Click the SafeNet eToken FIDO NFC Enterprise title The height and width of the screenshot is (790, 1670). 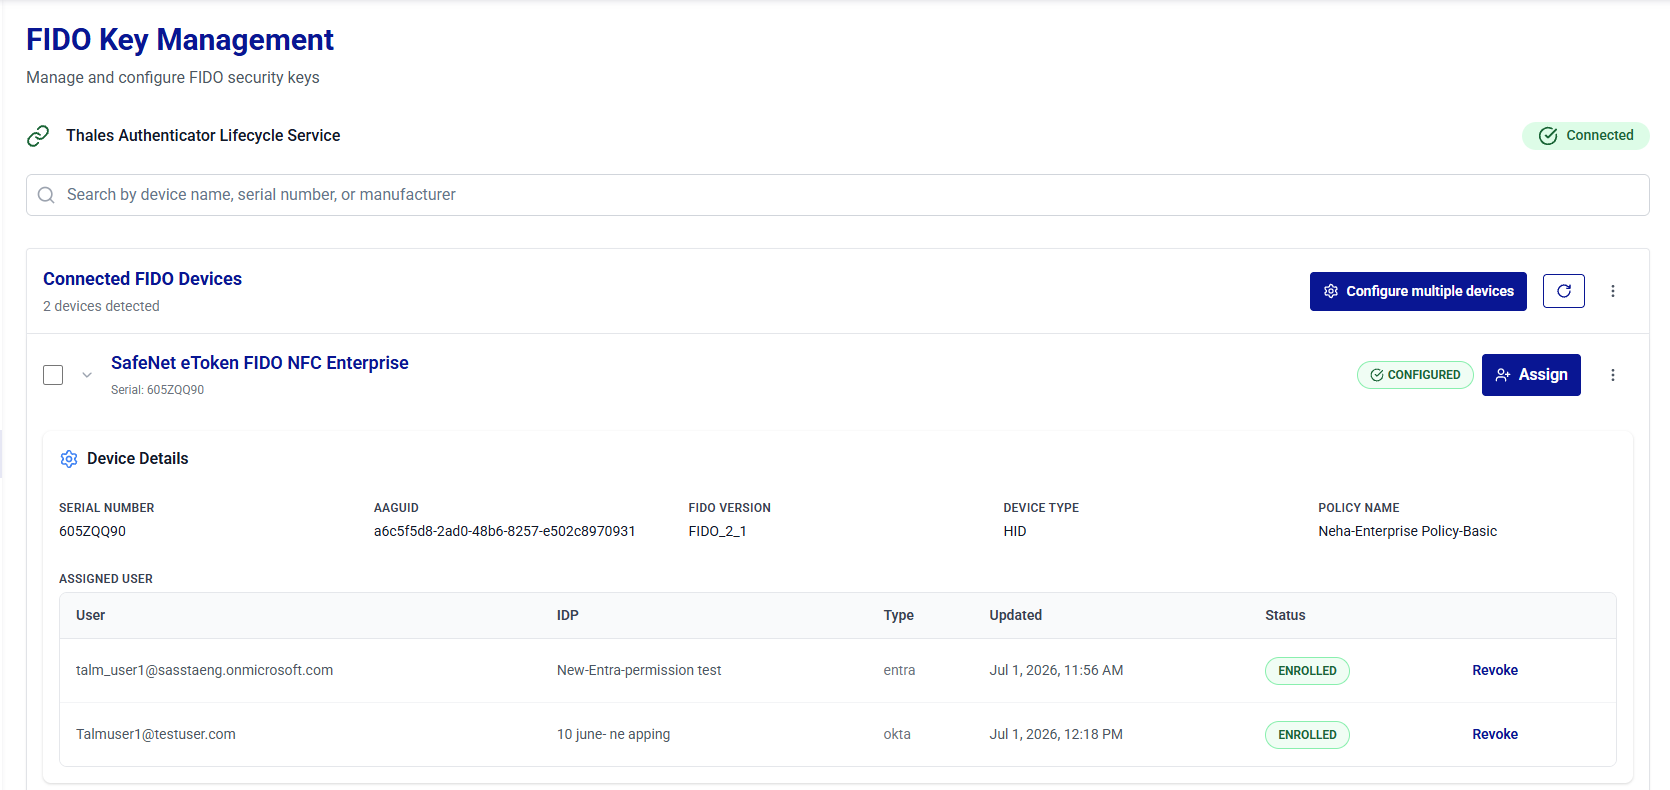pyautogui.click(x=260, y=363)
